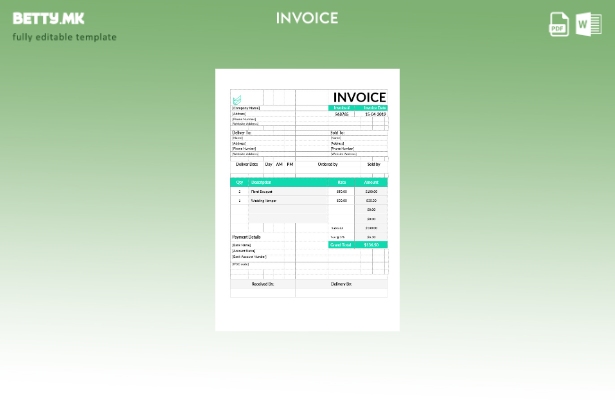Click the teal Grand Total row

tap(357, 244)
